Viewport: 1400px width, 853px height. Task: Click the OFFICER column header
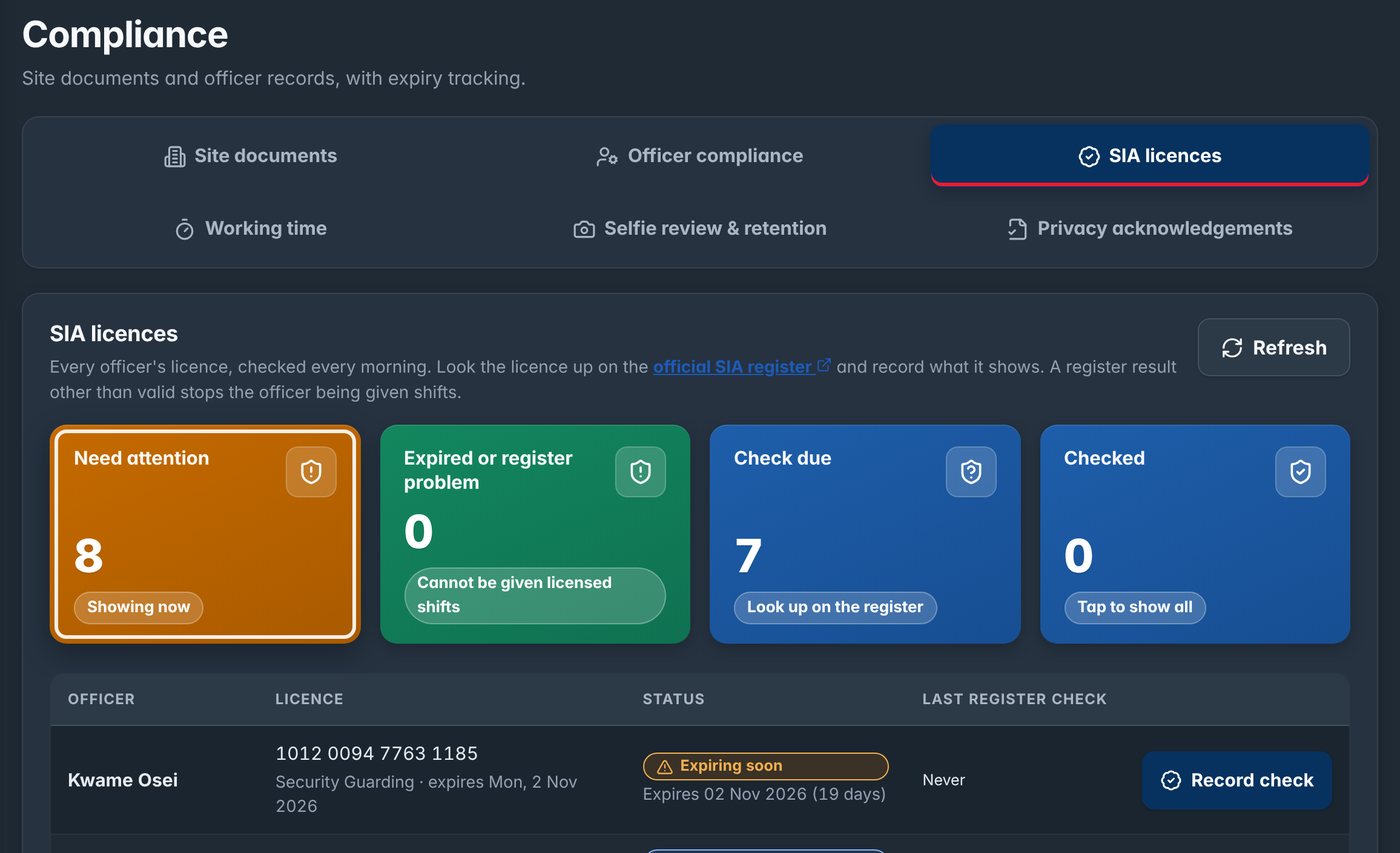101,699
